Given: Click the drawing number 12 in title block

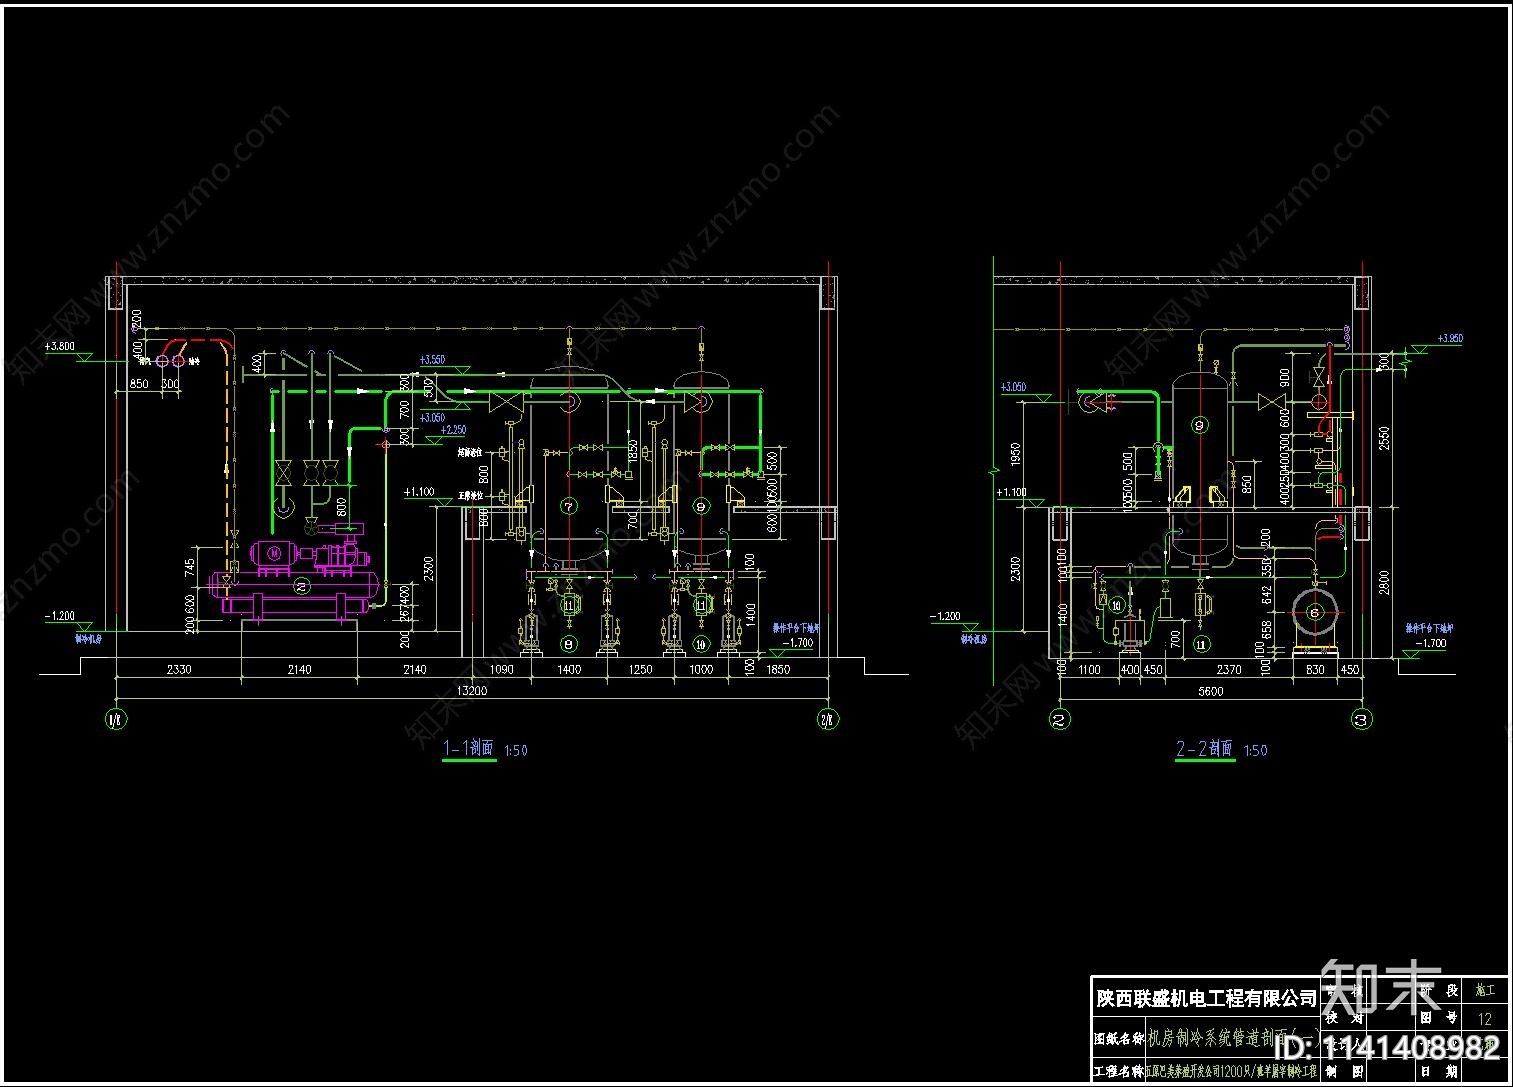Looking at the screenshot, I should tap(1484, 1019).
